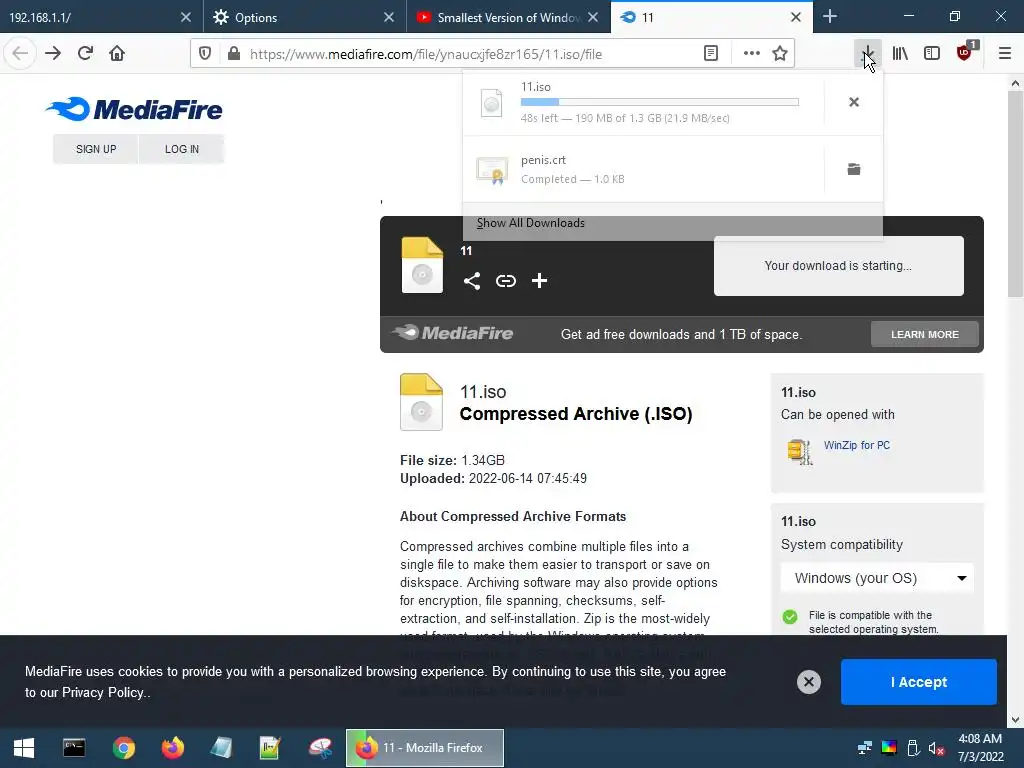The width and height of the screenshot is (1024, 768).
Task: Click the LOG IN button
Action: click(182, 149)
